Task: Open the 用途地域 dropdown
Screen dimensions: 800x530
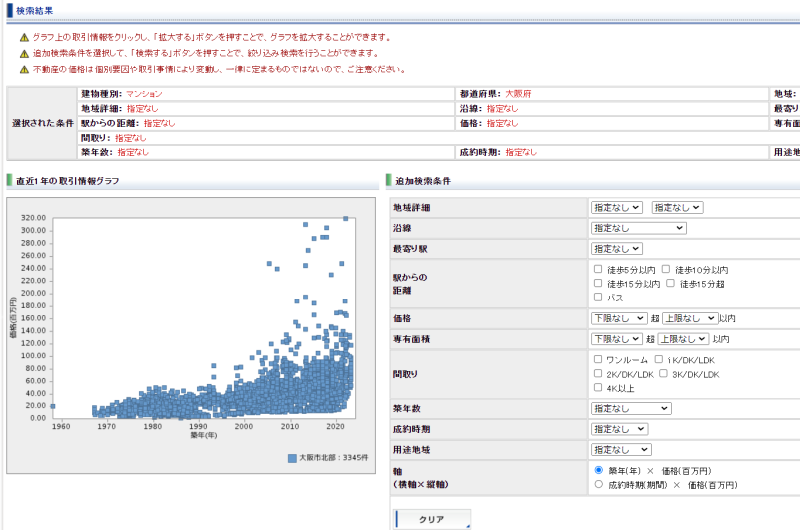Action: pos(620,450)
